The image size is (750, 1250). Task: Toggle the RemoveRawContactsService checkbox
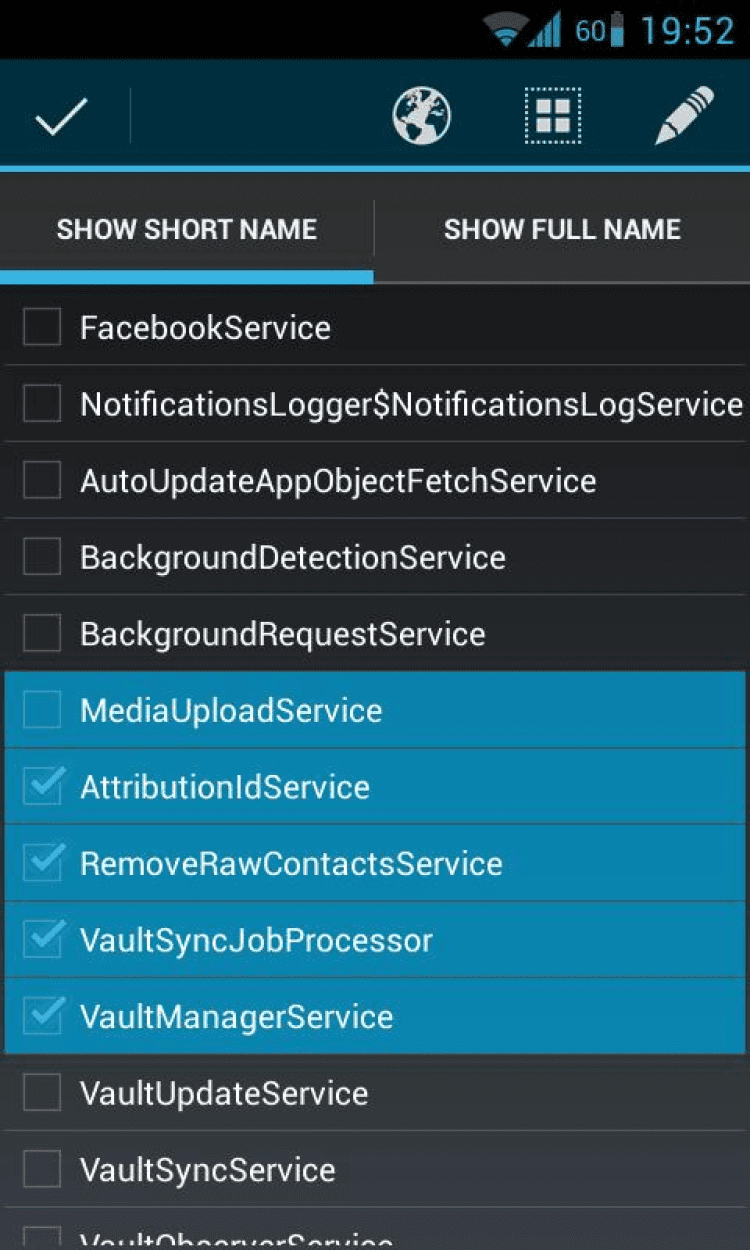[x=42, y=863]
